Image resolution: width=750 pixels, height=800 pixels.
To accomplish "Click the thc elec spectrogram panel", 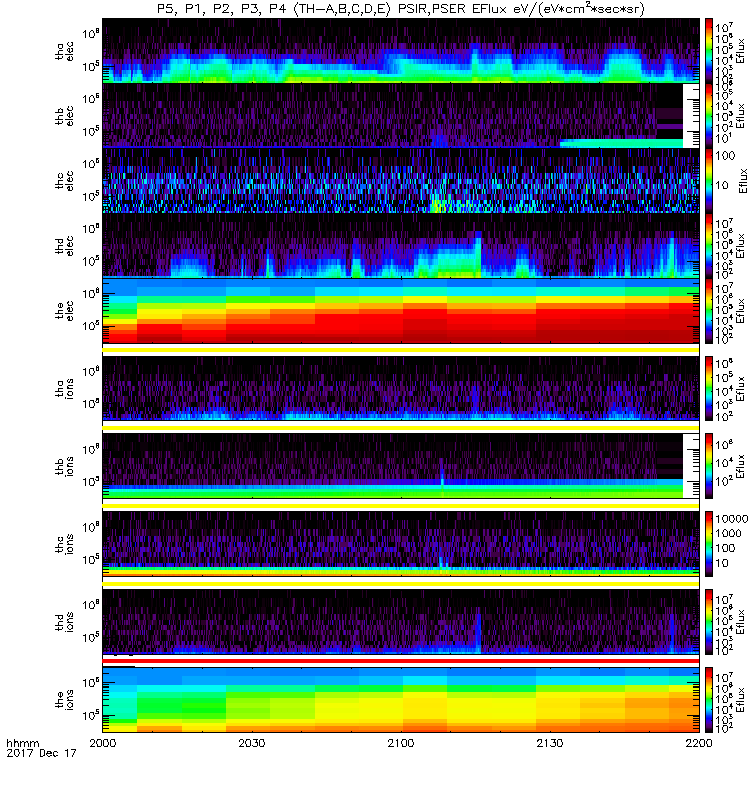I will [x=401, y=180].
